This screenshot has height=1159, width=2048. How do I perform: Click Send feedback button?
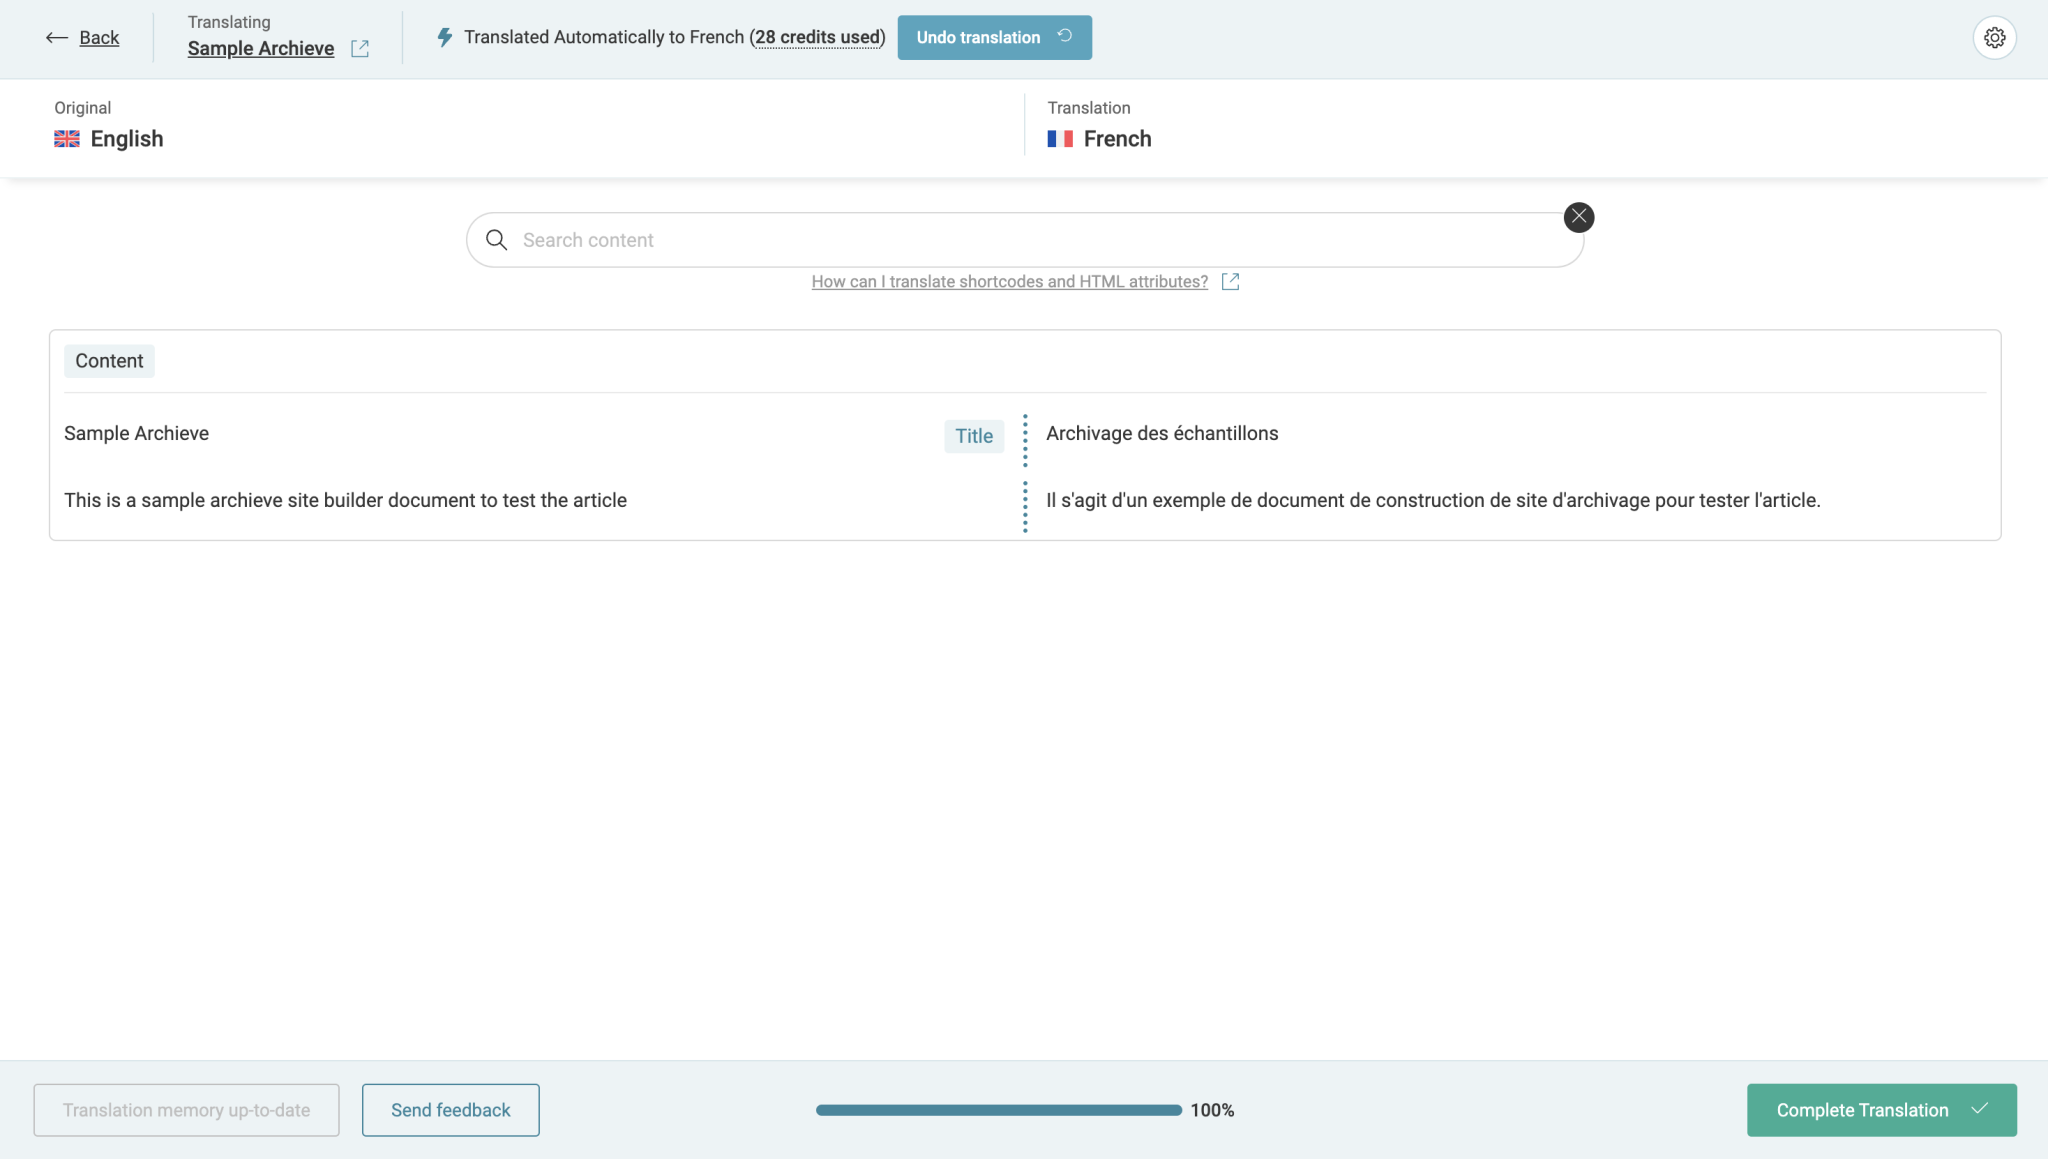(x=450, y=1110)
